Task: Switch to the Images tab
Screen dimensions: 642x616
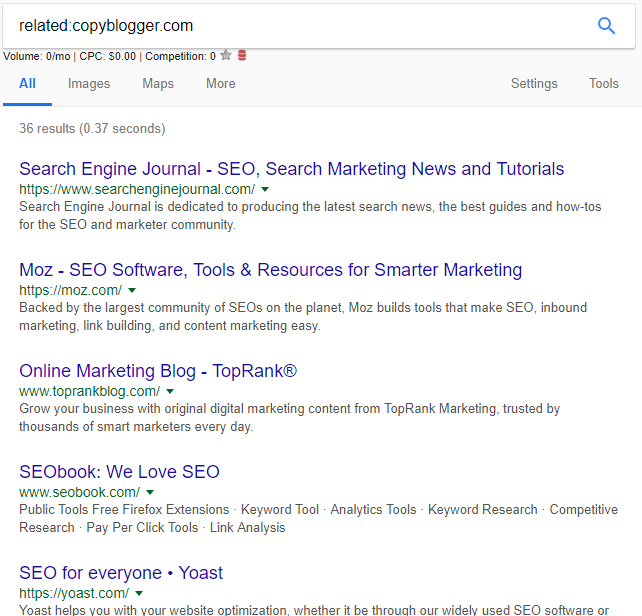Action: pos(89,83)
